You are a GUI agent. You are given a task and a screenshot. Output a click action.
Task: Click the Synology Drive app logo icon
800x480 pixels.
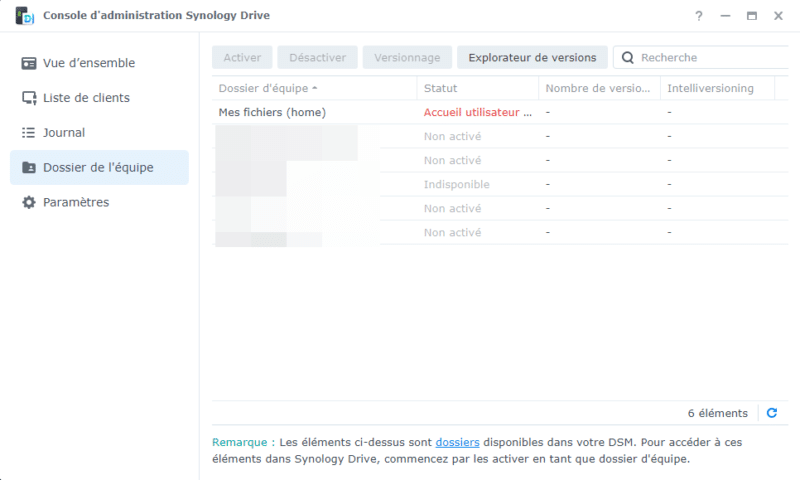pos(24,16)
